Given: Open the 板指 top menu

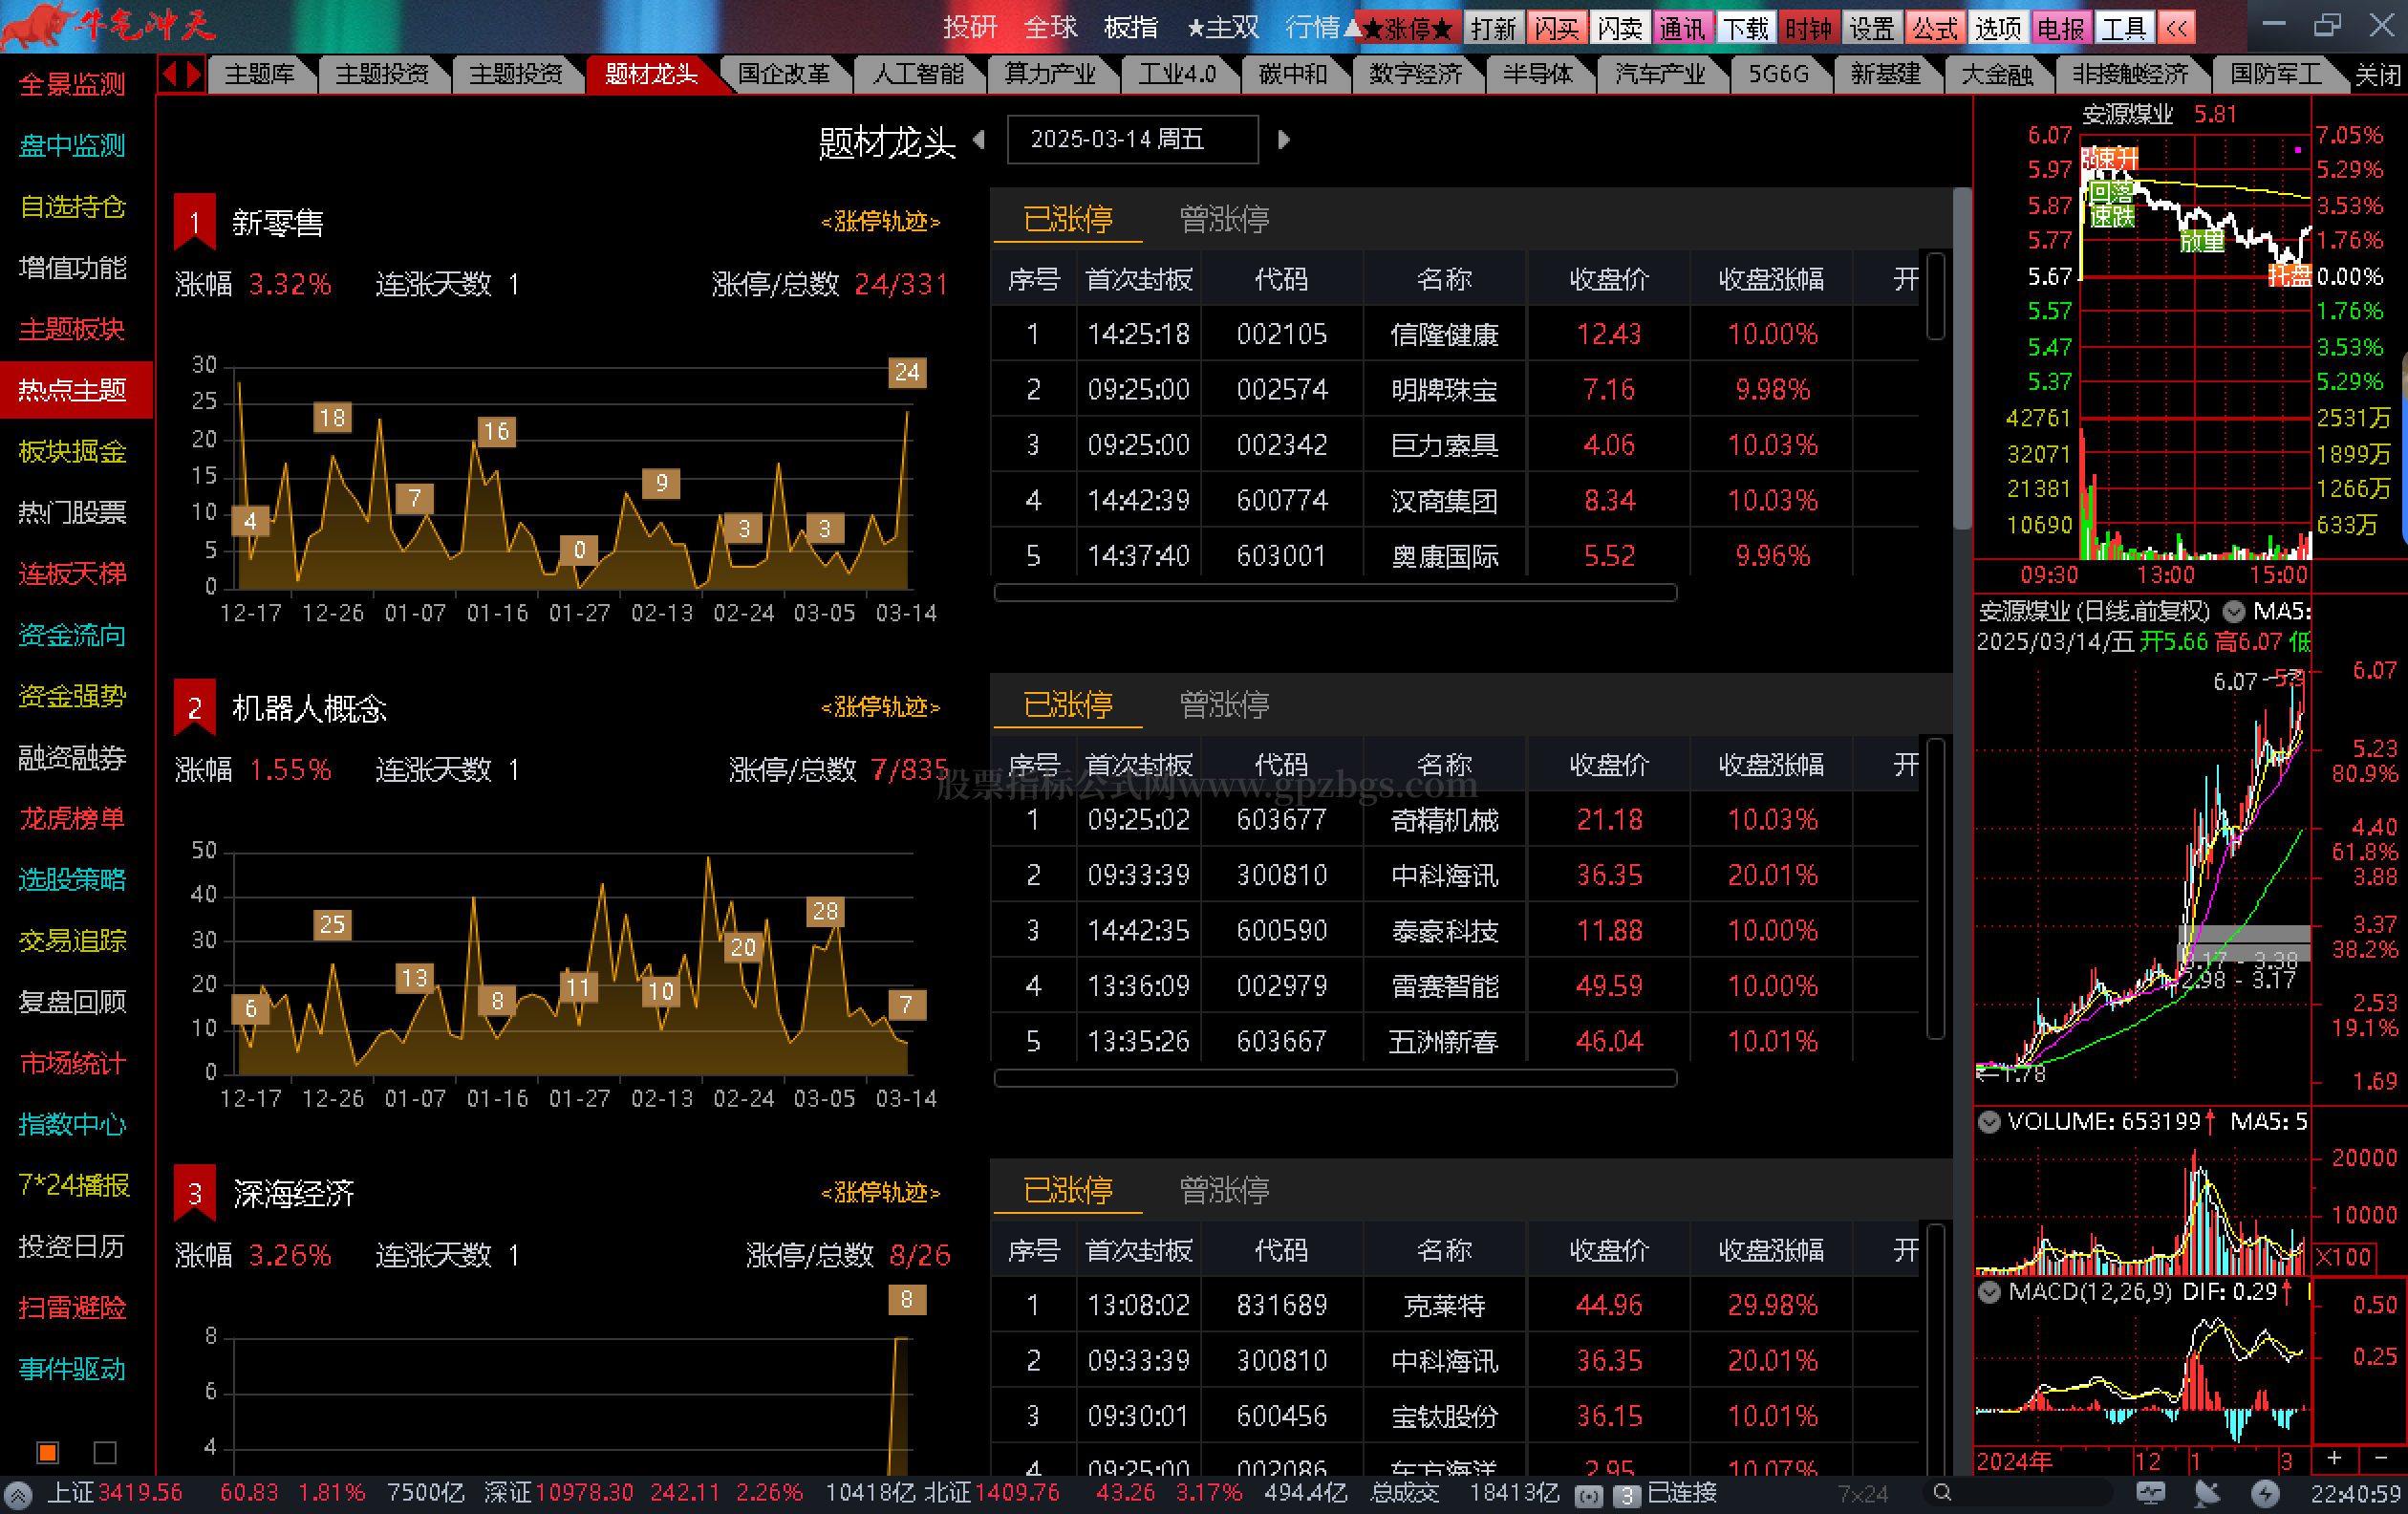Looking at the screenshot, I should (1131, 27).
